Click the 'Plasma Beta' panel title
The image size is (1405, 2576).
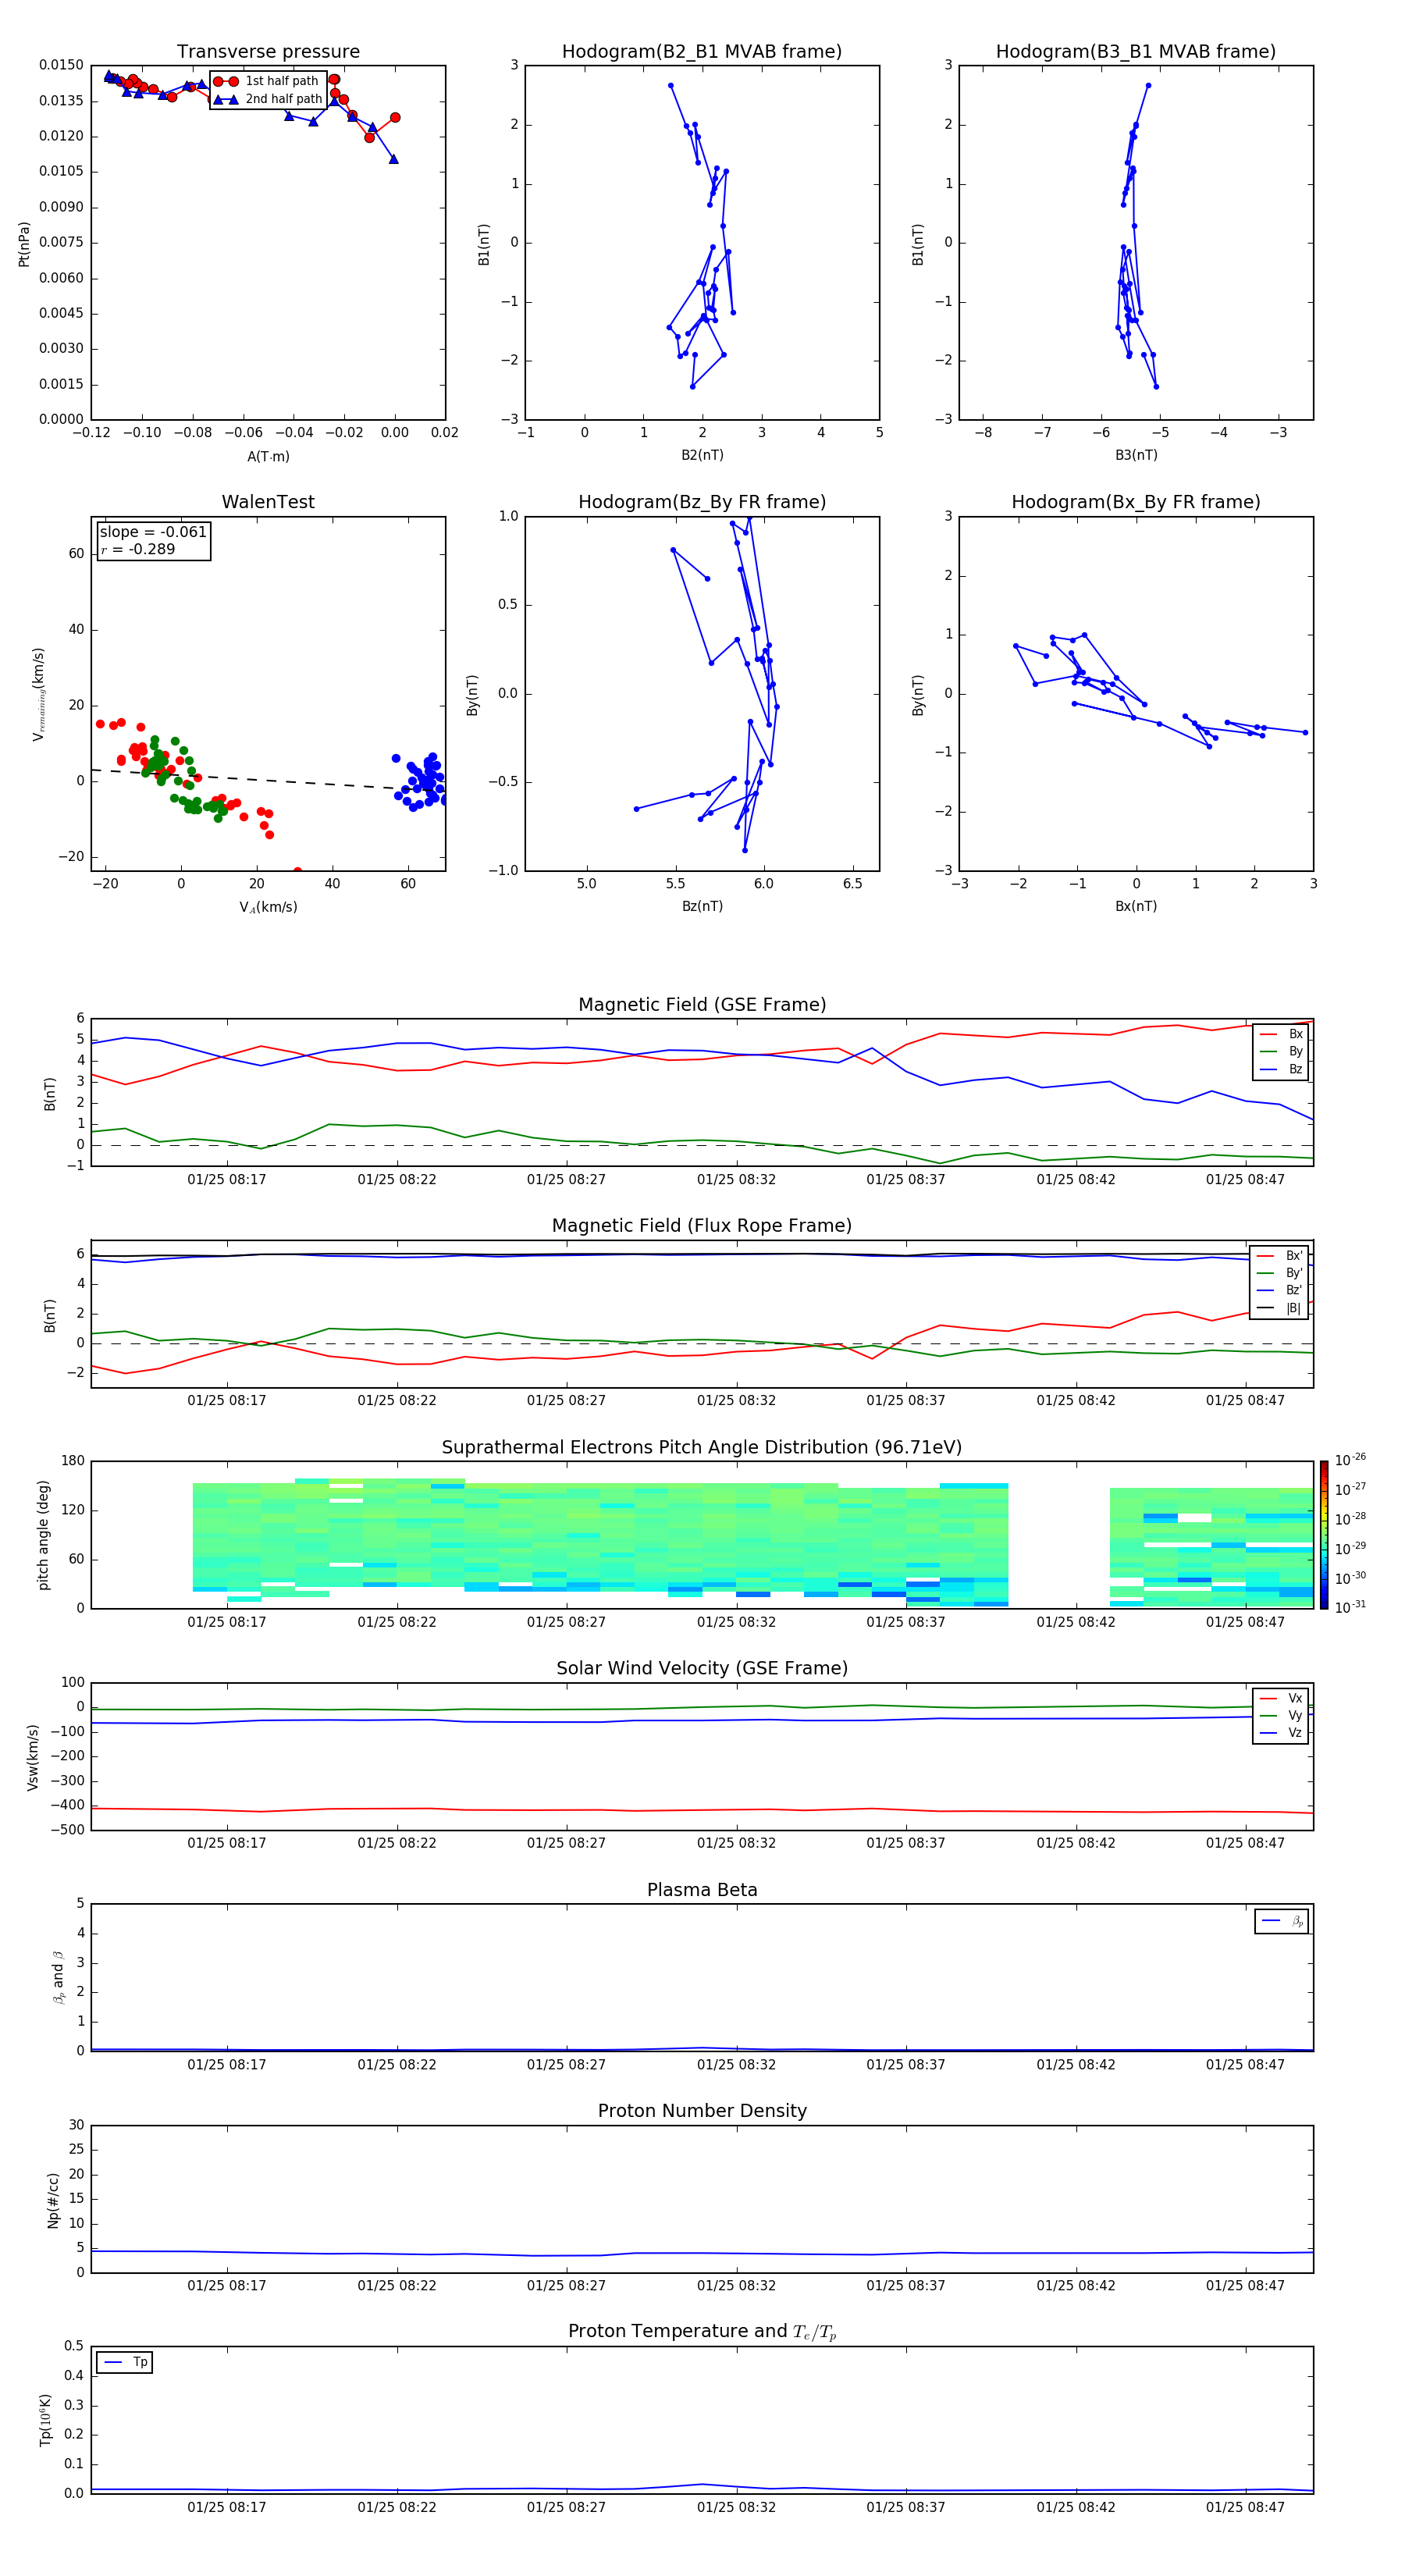pos(702,1891)
